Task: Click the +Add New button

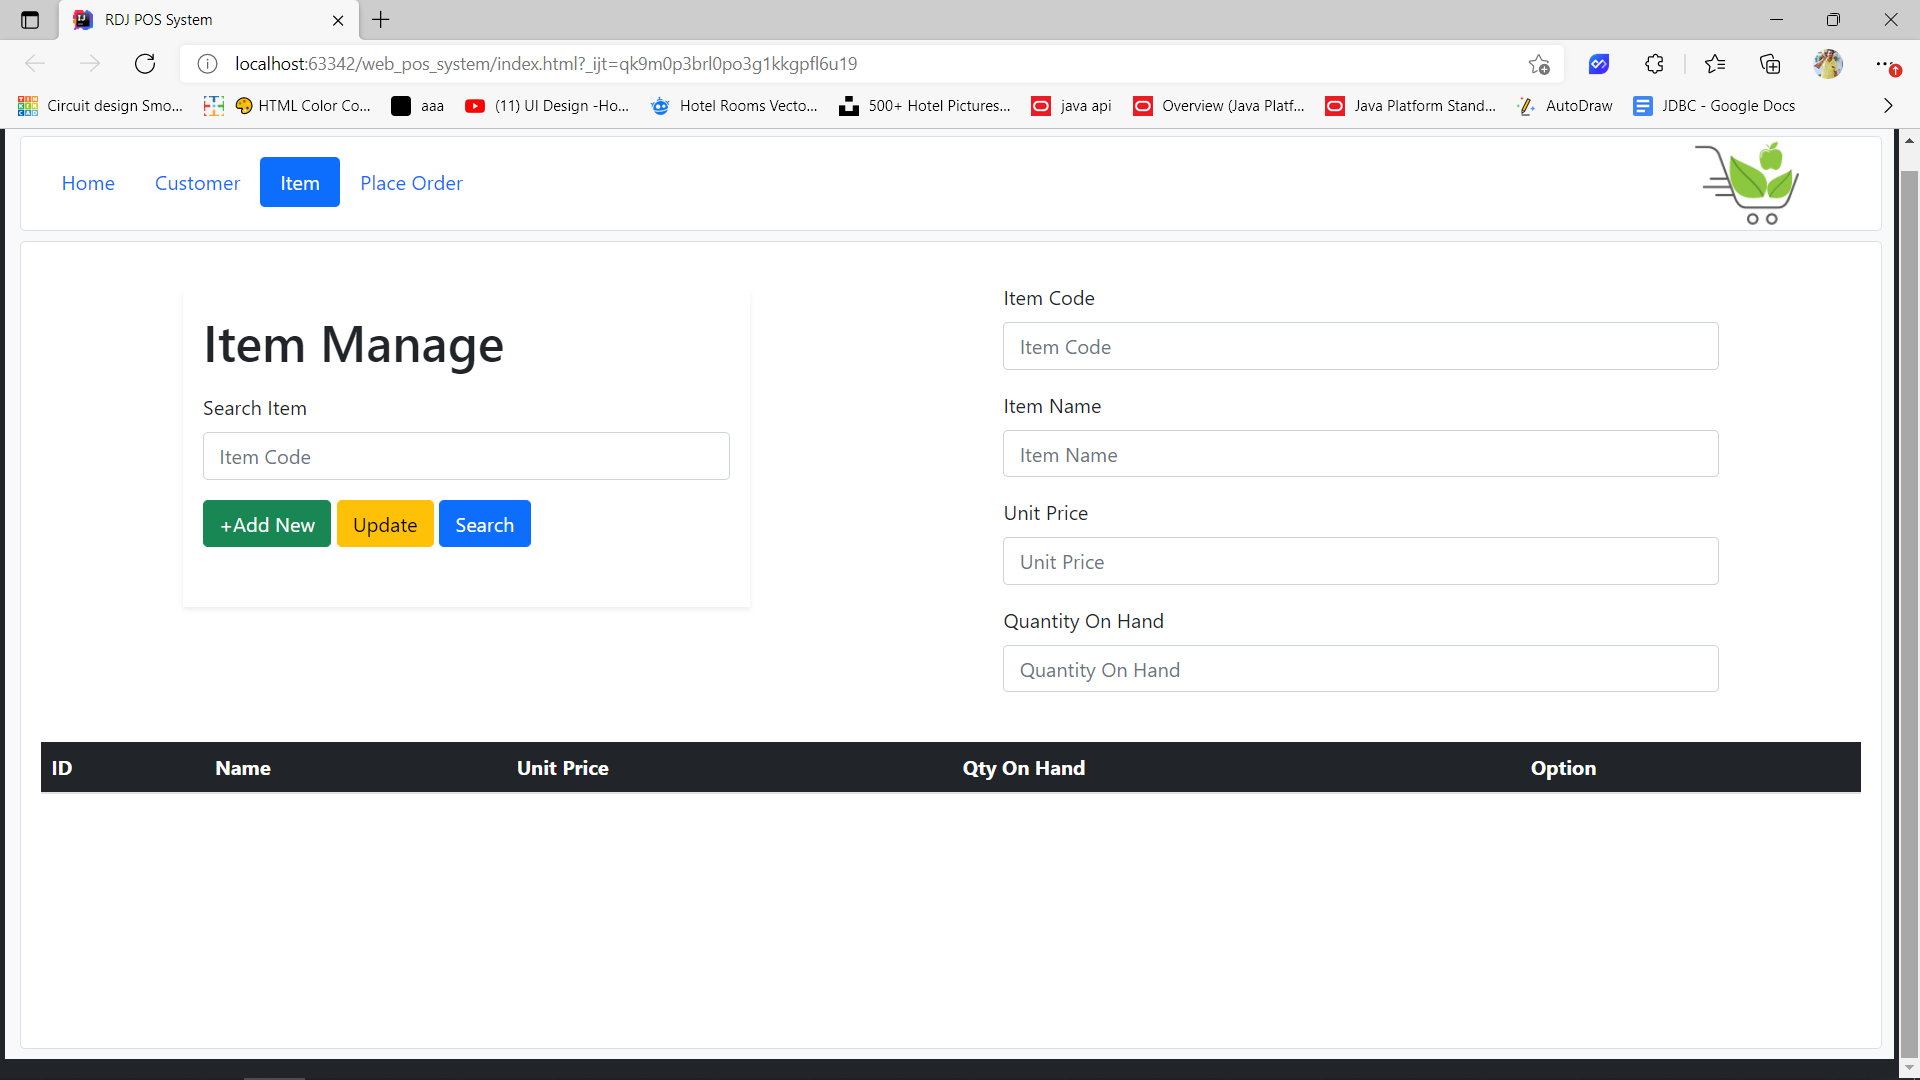Action: tap(266, 523)
